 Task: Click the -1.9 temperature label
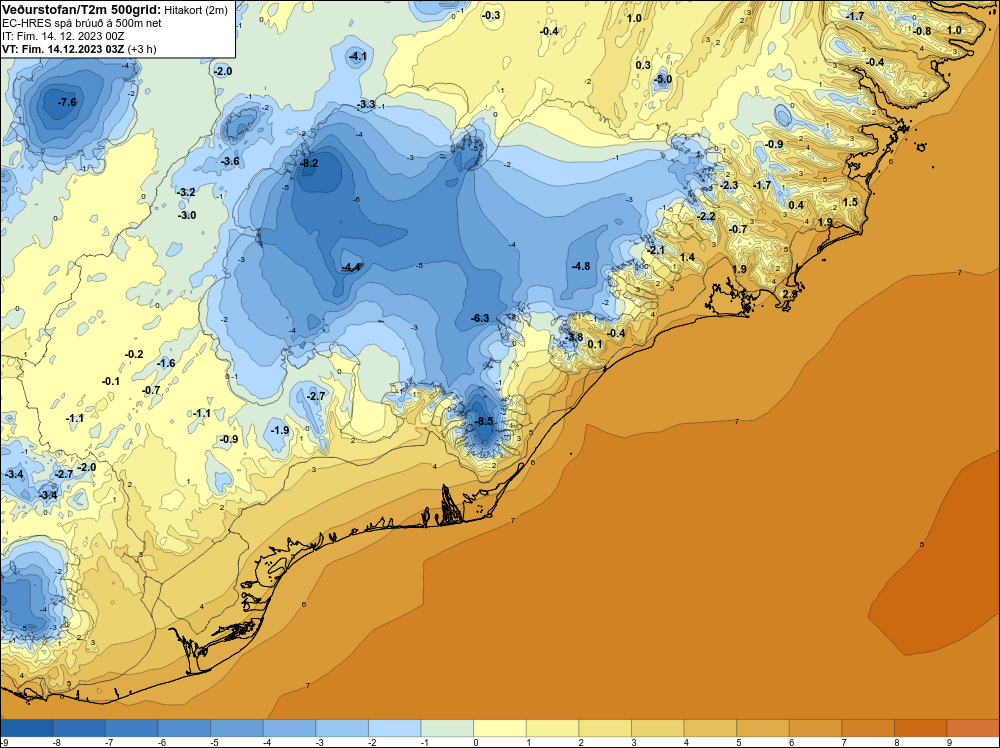tap(280, 430)
